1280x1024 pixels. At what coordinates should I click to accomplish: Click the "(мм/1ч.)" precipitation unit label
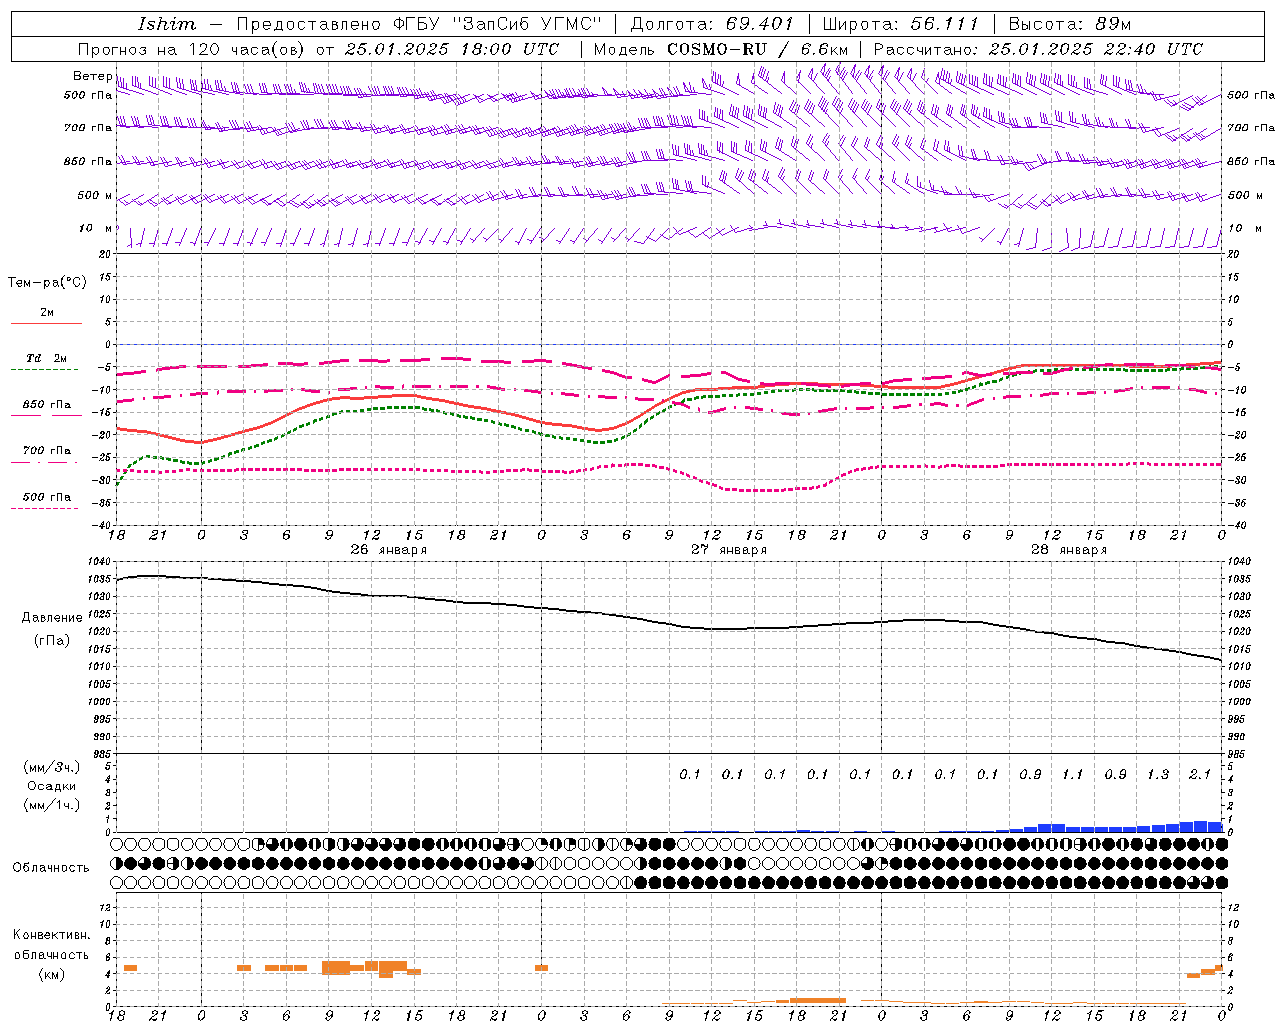(x=52, y=805)
